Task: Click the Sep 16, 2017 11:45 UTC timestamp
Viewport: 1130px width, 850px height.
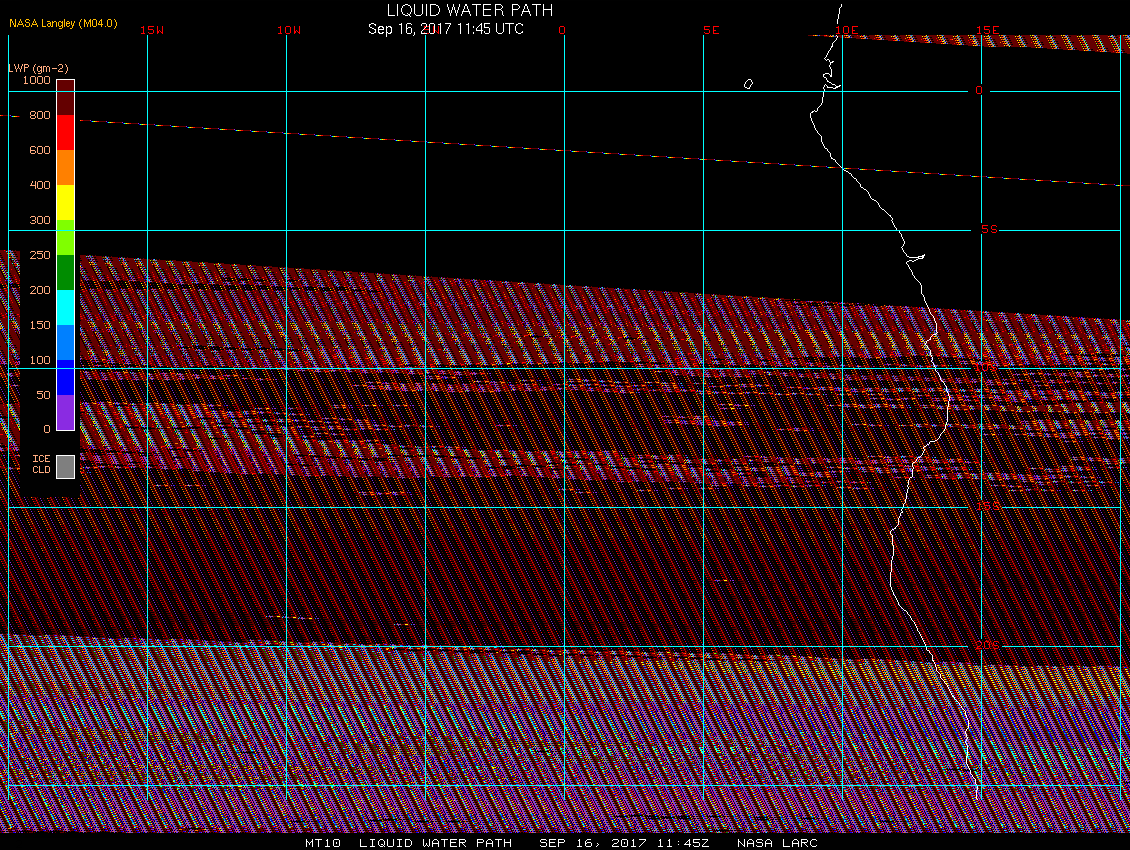Action: click(446, 29)
